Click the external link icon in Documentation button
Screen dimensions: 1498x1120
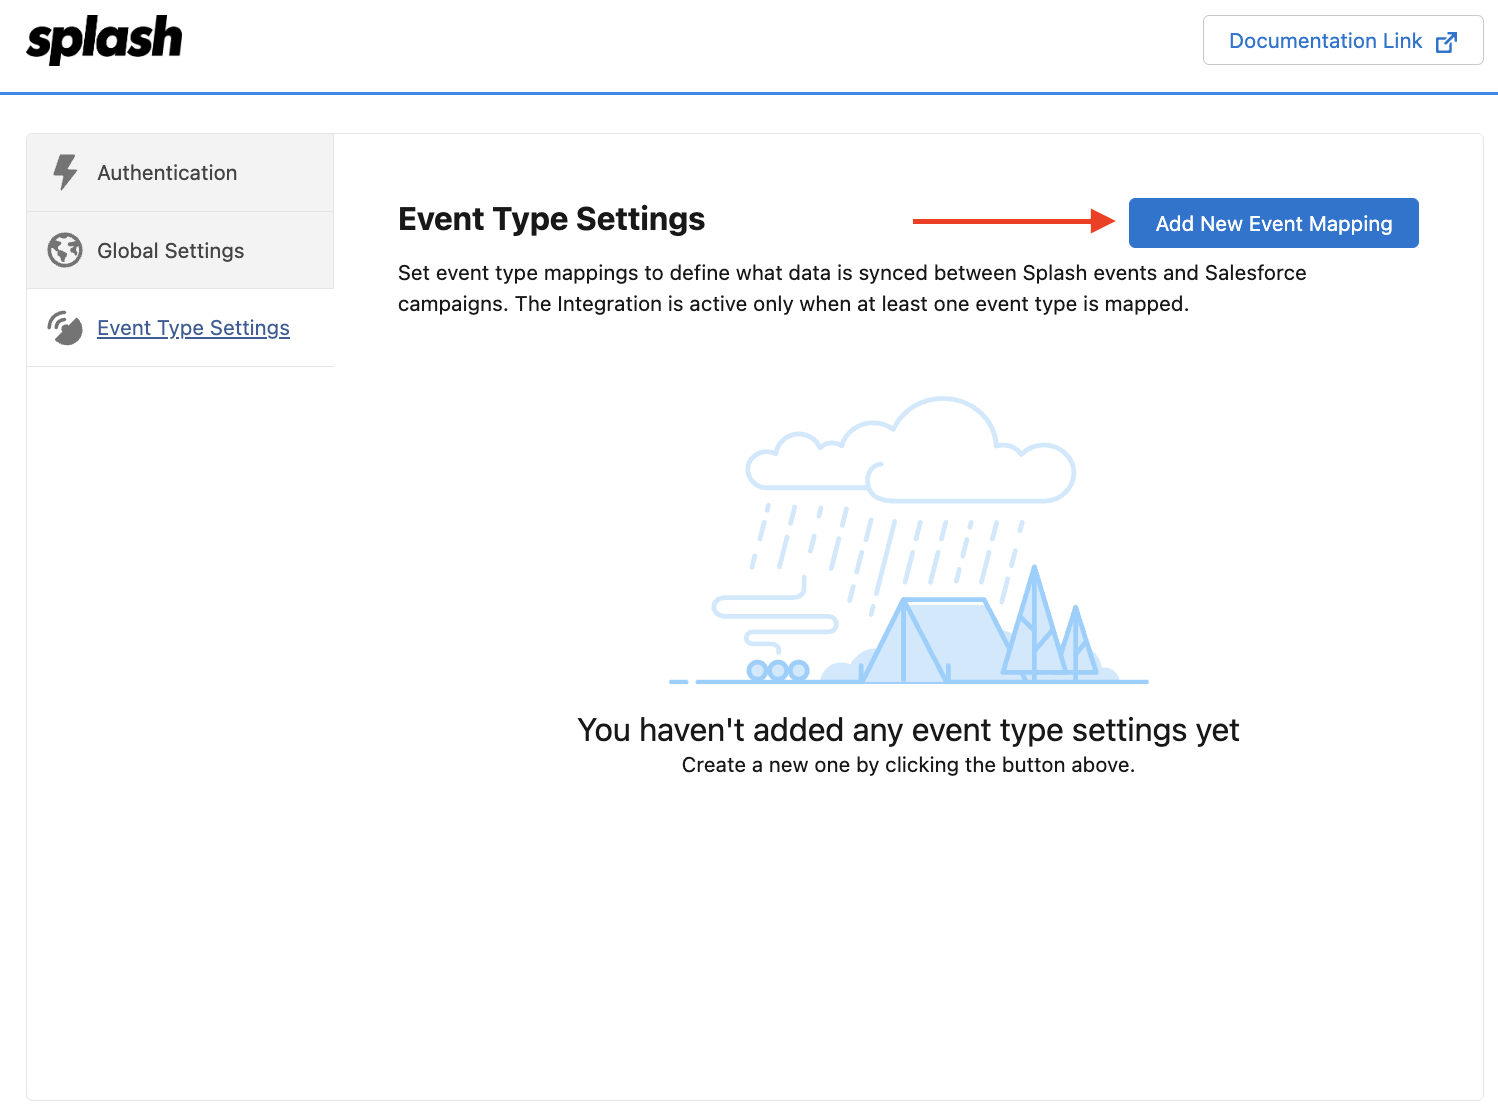1446,42
